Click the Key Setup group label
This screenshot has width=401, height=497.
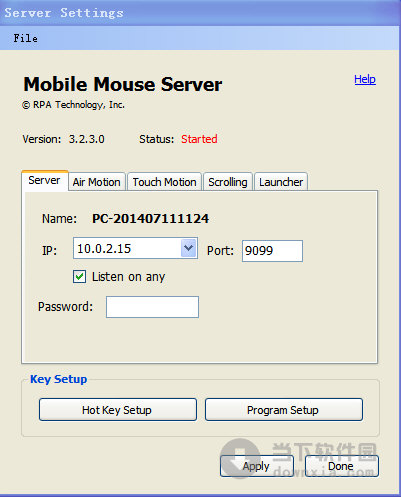(x=59, y=379)
